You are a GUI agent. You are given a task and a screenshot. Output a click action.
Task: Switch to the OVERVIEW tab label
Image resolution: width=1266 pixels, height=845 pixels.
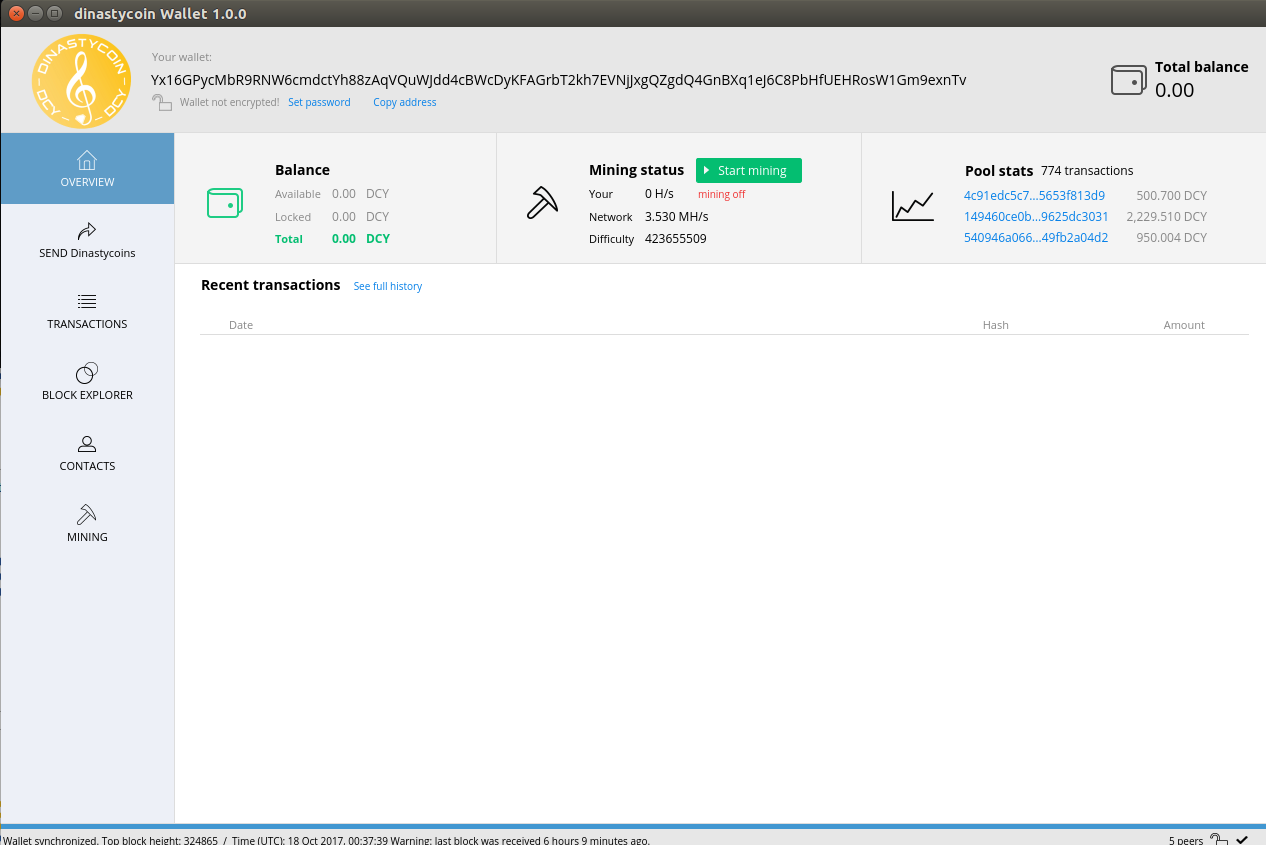87,182
